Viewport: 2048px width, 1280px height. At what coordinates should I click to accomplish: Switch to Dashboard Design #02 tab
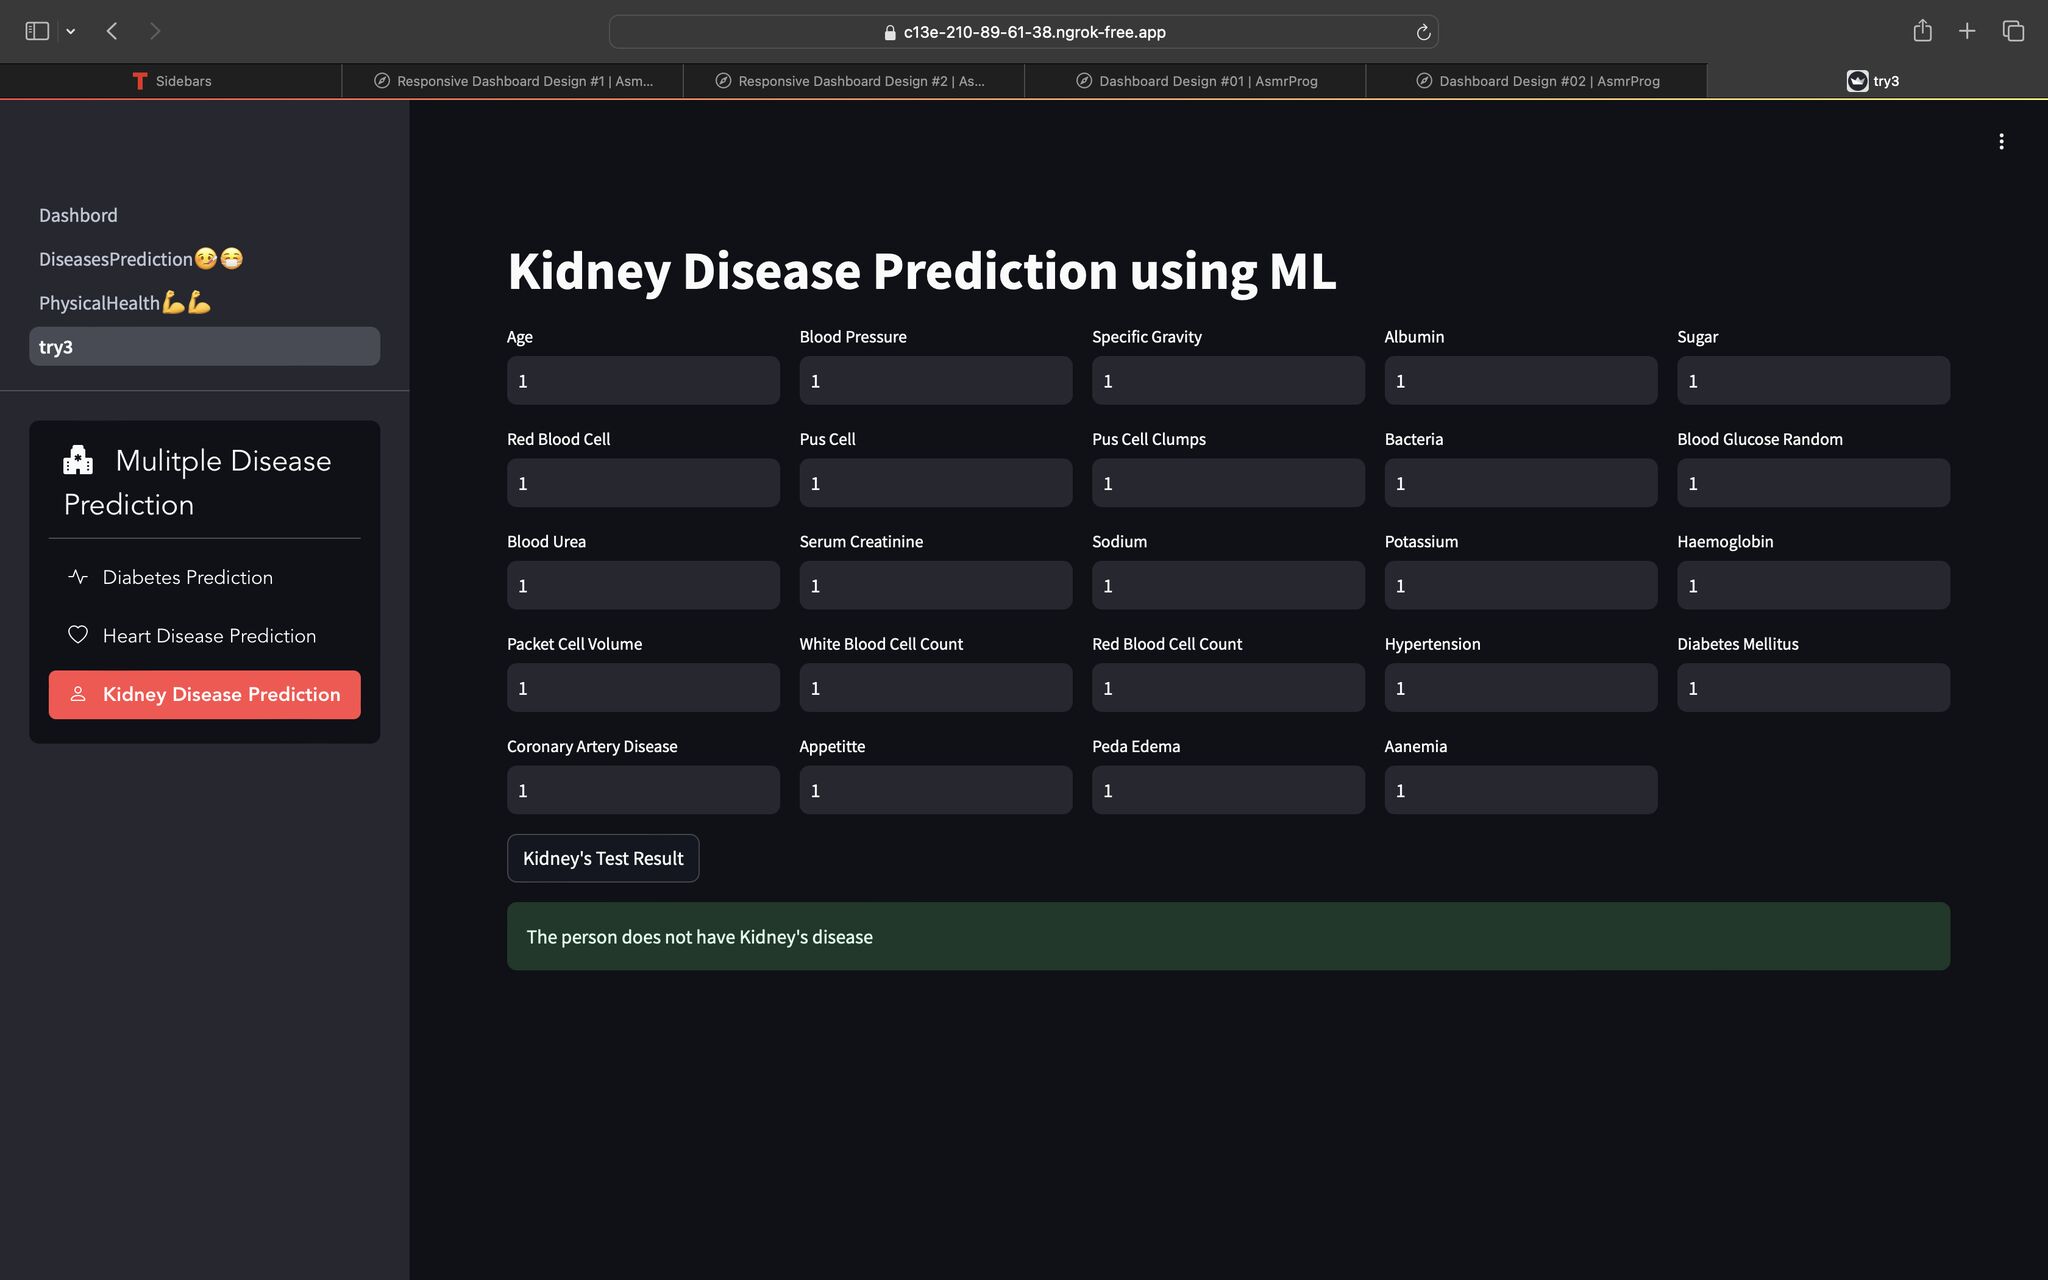[x=1536, y=81]
